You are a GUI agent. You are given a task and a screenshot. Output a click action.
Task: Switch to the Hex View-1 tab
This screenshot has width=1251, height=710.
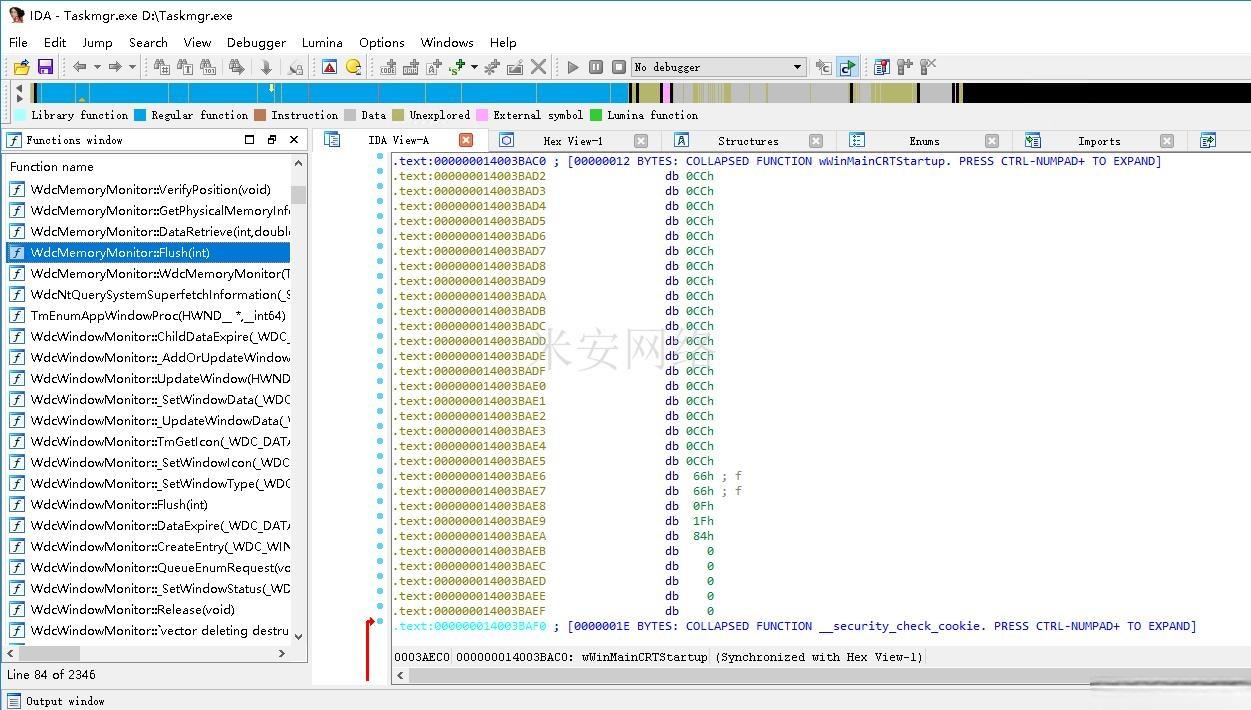[x=573, y=141]
